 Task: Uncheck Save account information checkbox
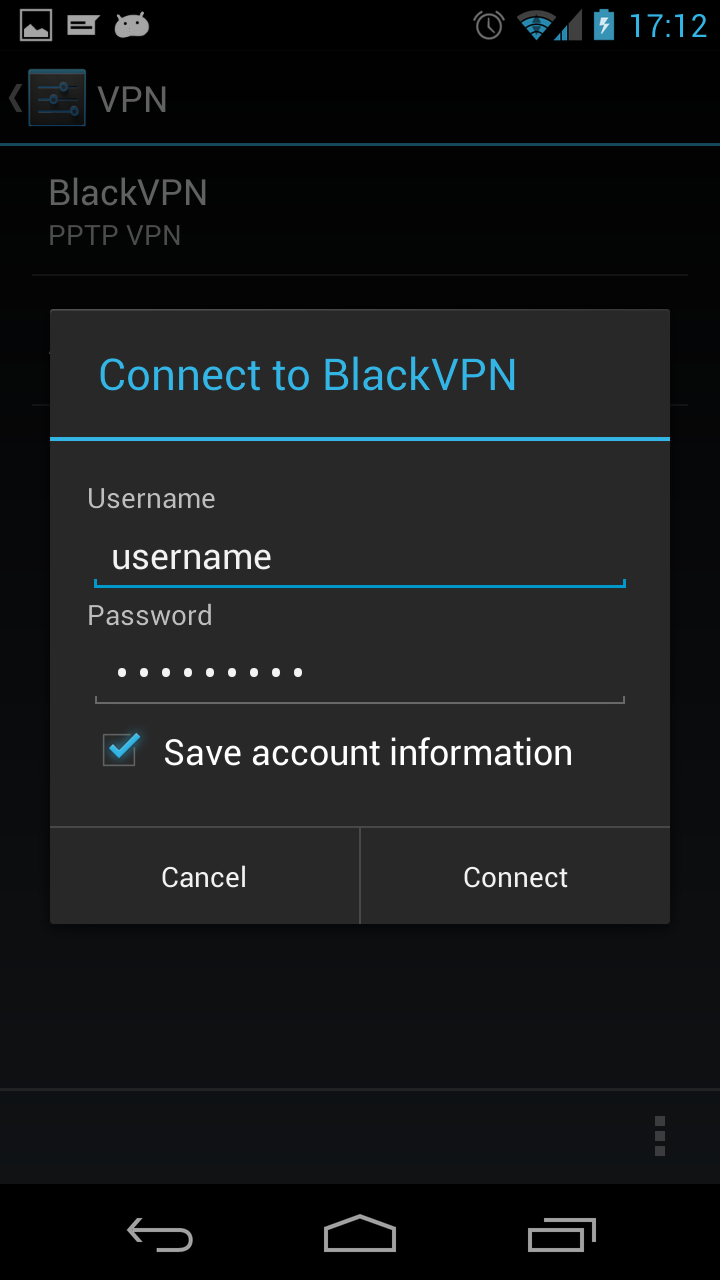point(120,749)
